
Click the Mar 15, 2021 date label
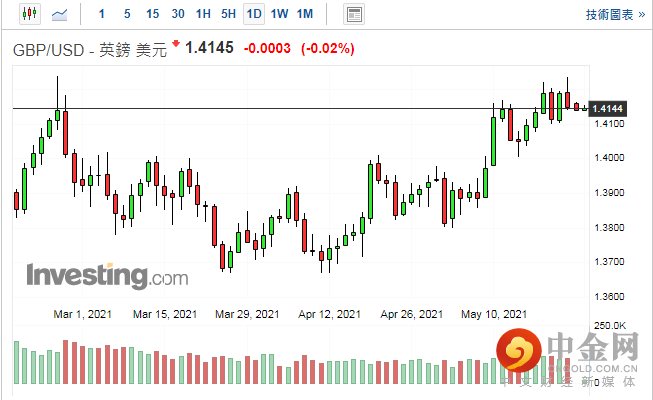[165, 314]
